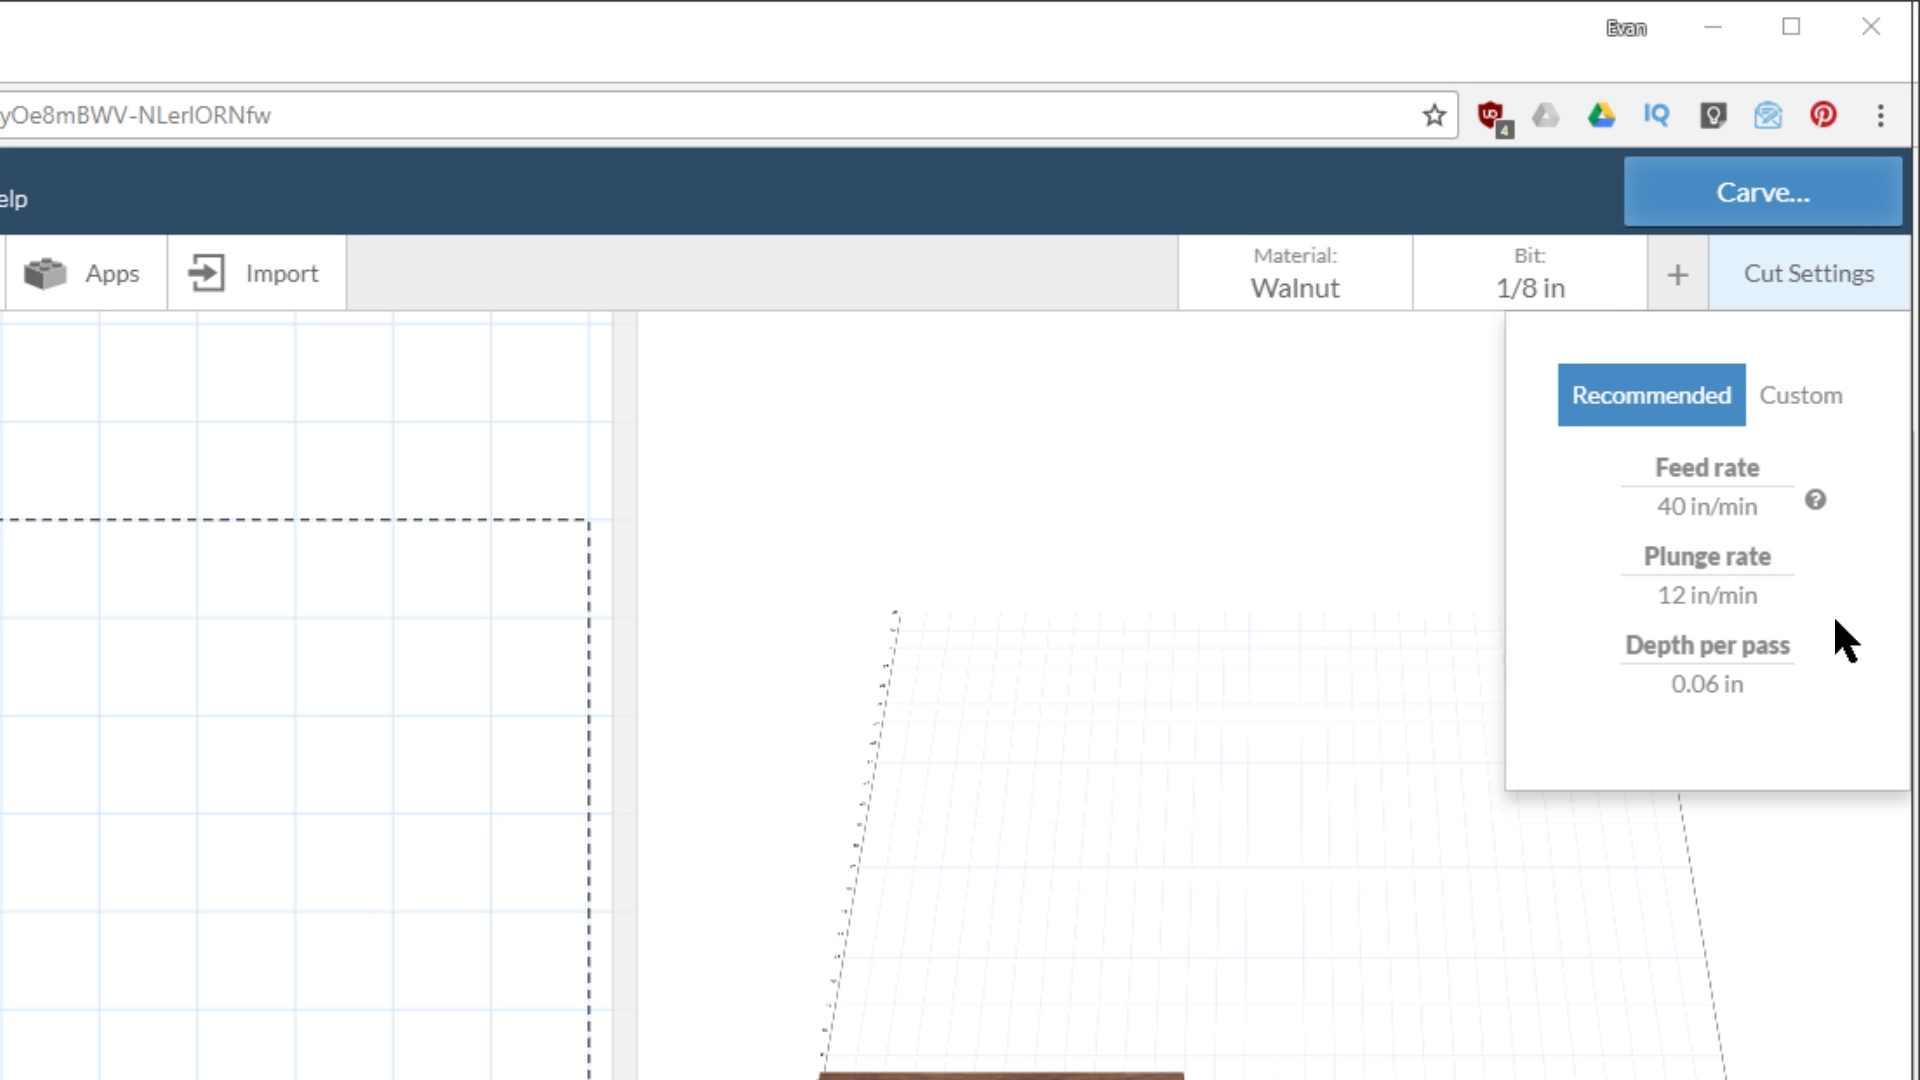Open the Material Walnut dropdown
This screenshot has width=1920, height=1080.
coord(1295,273)
